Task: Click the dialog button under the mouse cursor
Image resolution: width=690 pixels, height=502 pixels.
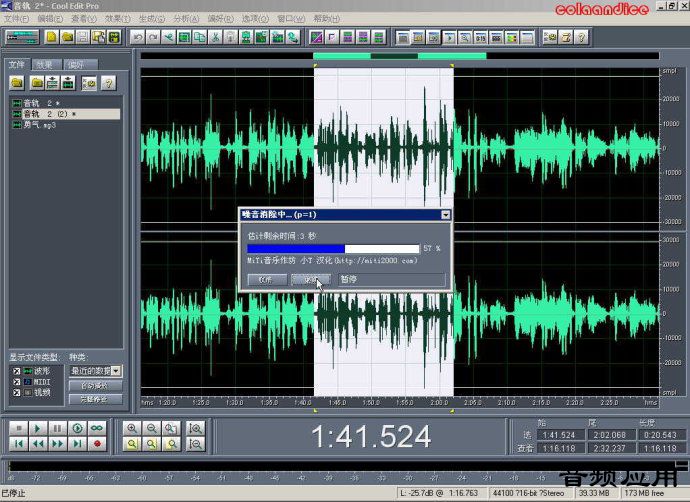Action: pos(311,279)
